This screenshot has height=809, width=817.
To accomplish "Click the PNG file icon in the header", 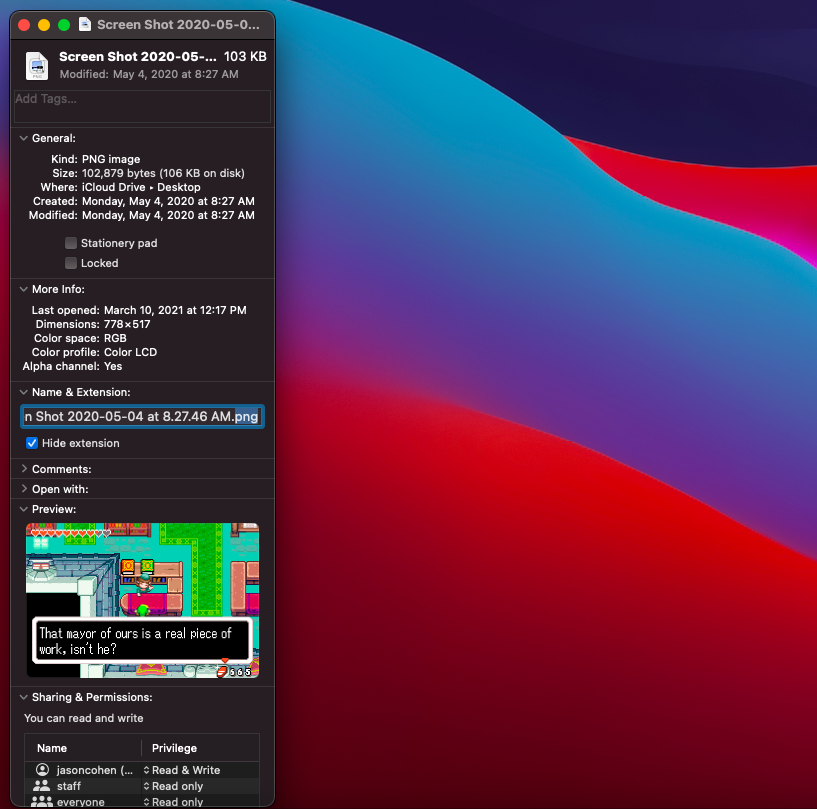I will pyautogui.click(x=37, y=65).
